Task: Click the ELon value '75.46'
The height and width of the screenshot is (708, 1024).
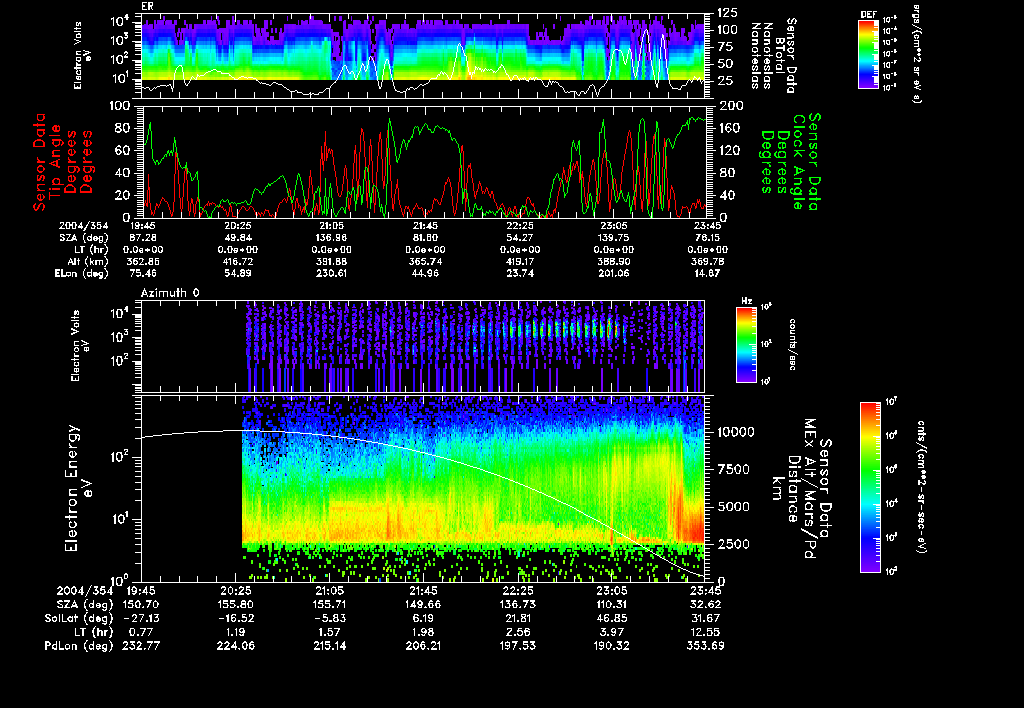Action: click(142, 274)
